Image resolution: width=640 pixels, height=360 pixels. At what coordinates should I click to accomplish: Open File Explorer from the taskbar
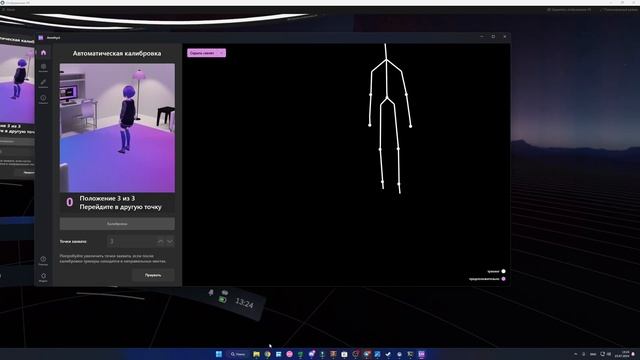click(x=256, y=354)
